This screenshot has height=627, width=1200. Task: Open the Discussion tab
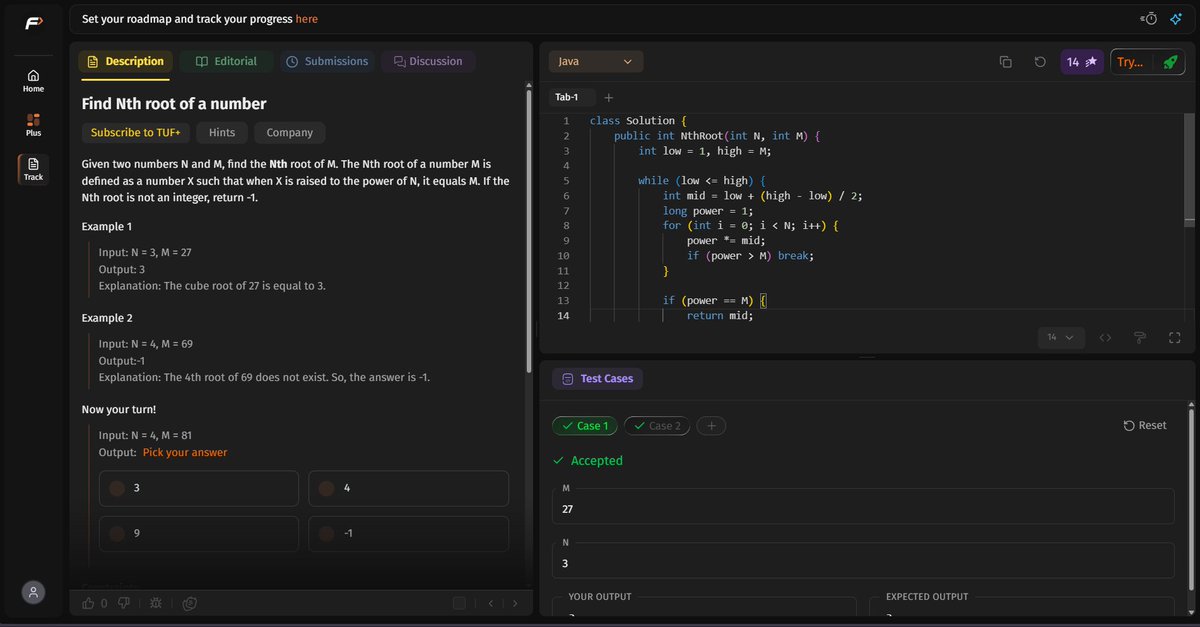[428, 62]
